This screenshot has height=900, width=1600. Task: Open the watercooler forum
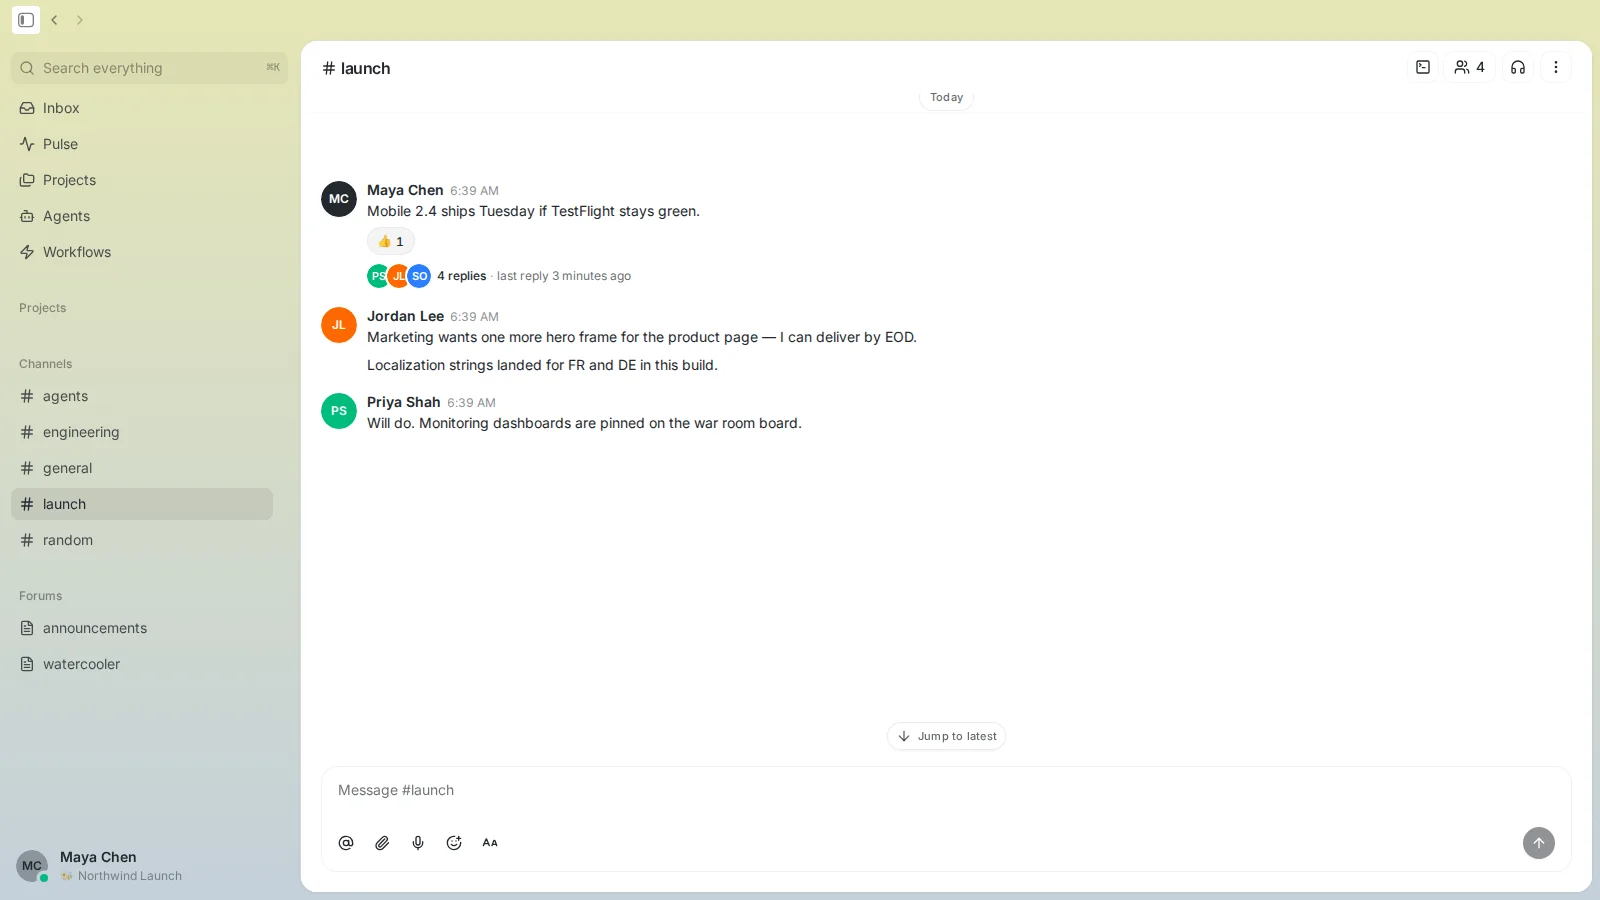[x=142, y=664]
